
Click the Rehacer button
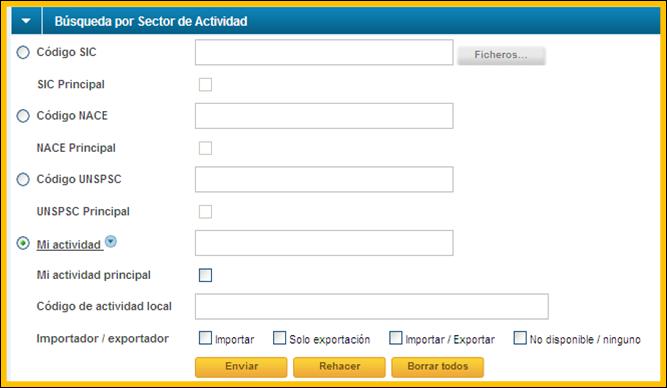(x=339, y=367)
